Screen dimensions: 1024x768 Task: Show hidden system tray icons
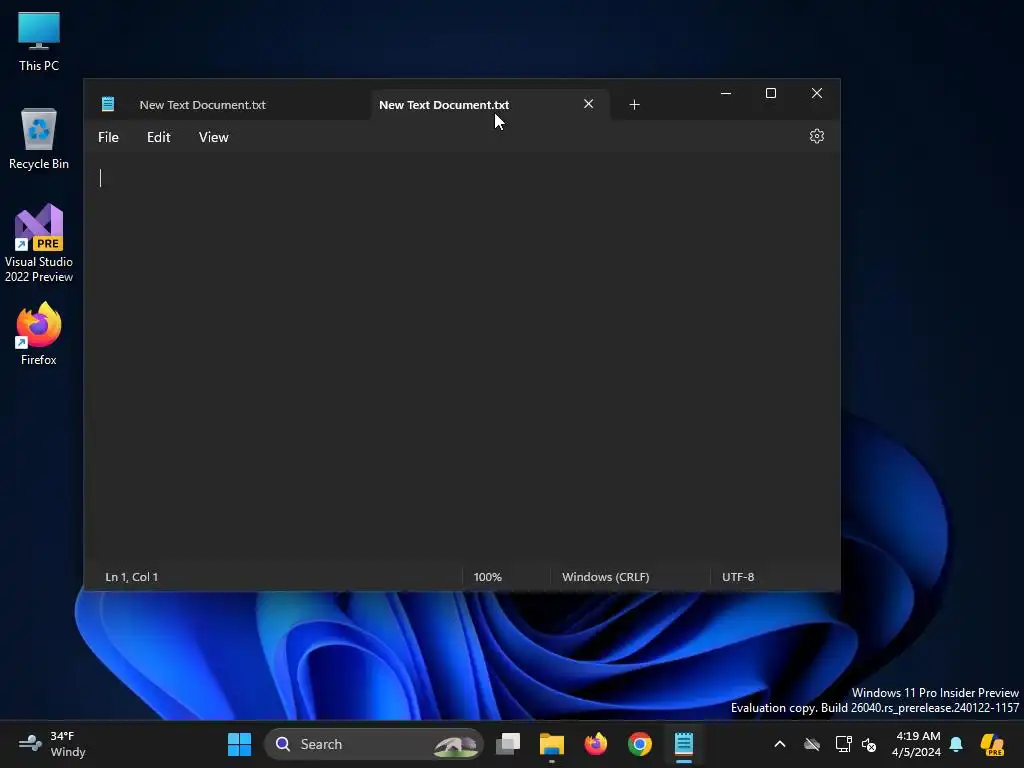point(780,744)
